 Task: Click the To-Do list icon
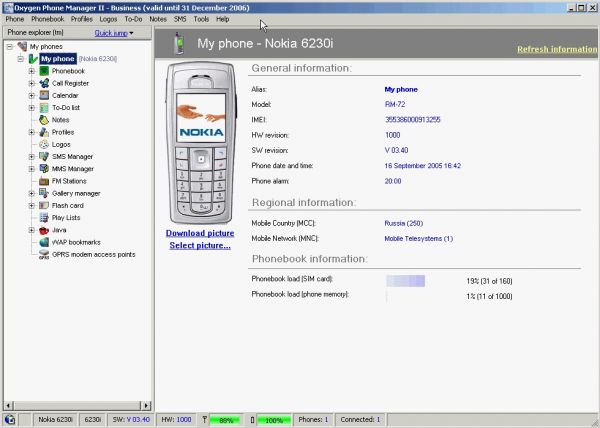(44, 107)
